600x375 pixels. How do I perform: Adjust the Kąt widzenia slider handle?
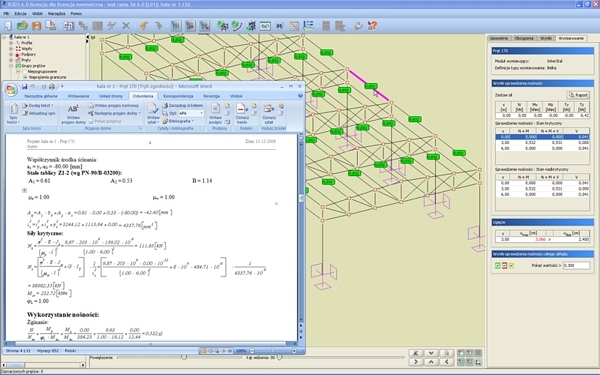point(279,357)
